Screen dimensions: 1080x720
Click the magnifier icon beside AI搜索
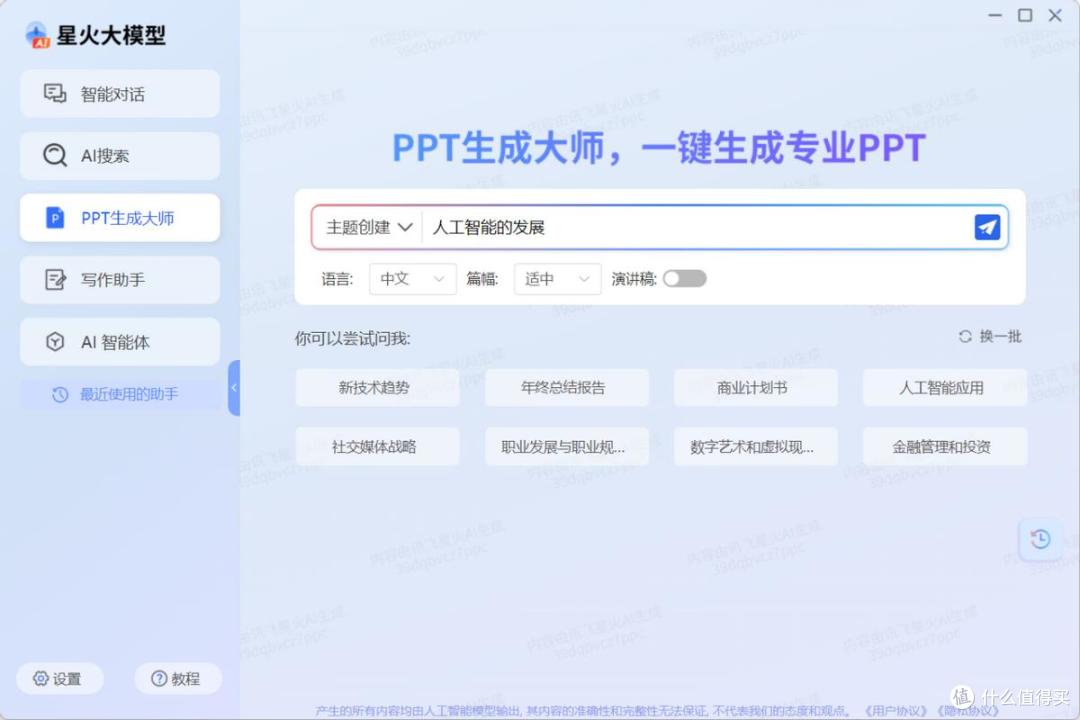pos(55,156)
